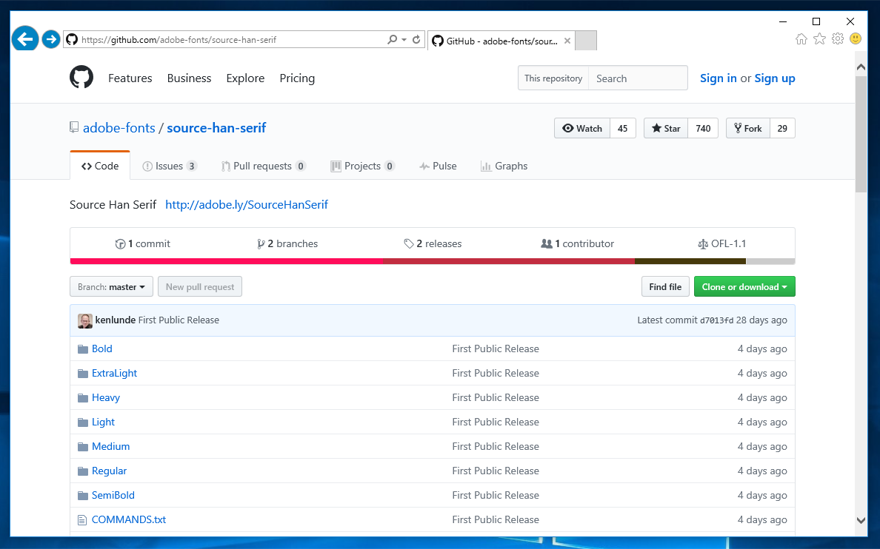
Task: Refresh the page with reload icon
Action: pyautogui.click(x=416, y=39)
